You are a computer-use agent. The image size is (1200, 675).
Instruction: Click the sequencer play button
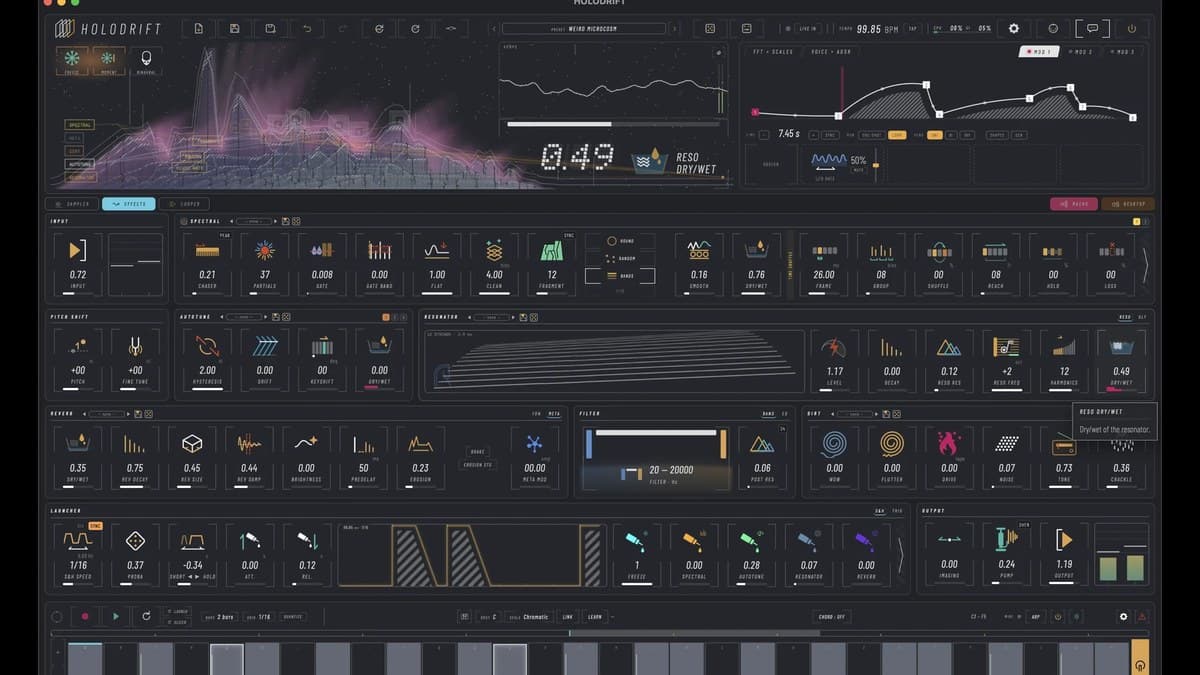[115, 617]
